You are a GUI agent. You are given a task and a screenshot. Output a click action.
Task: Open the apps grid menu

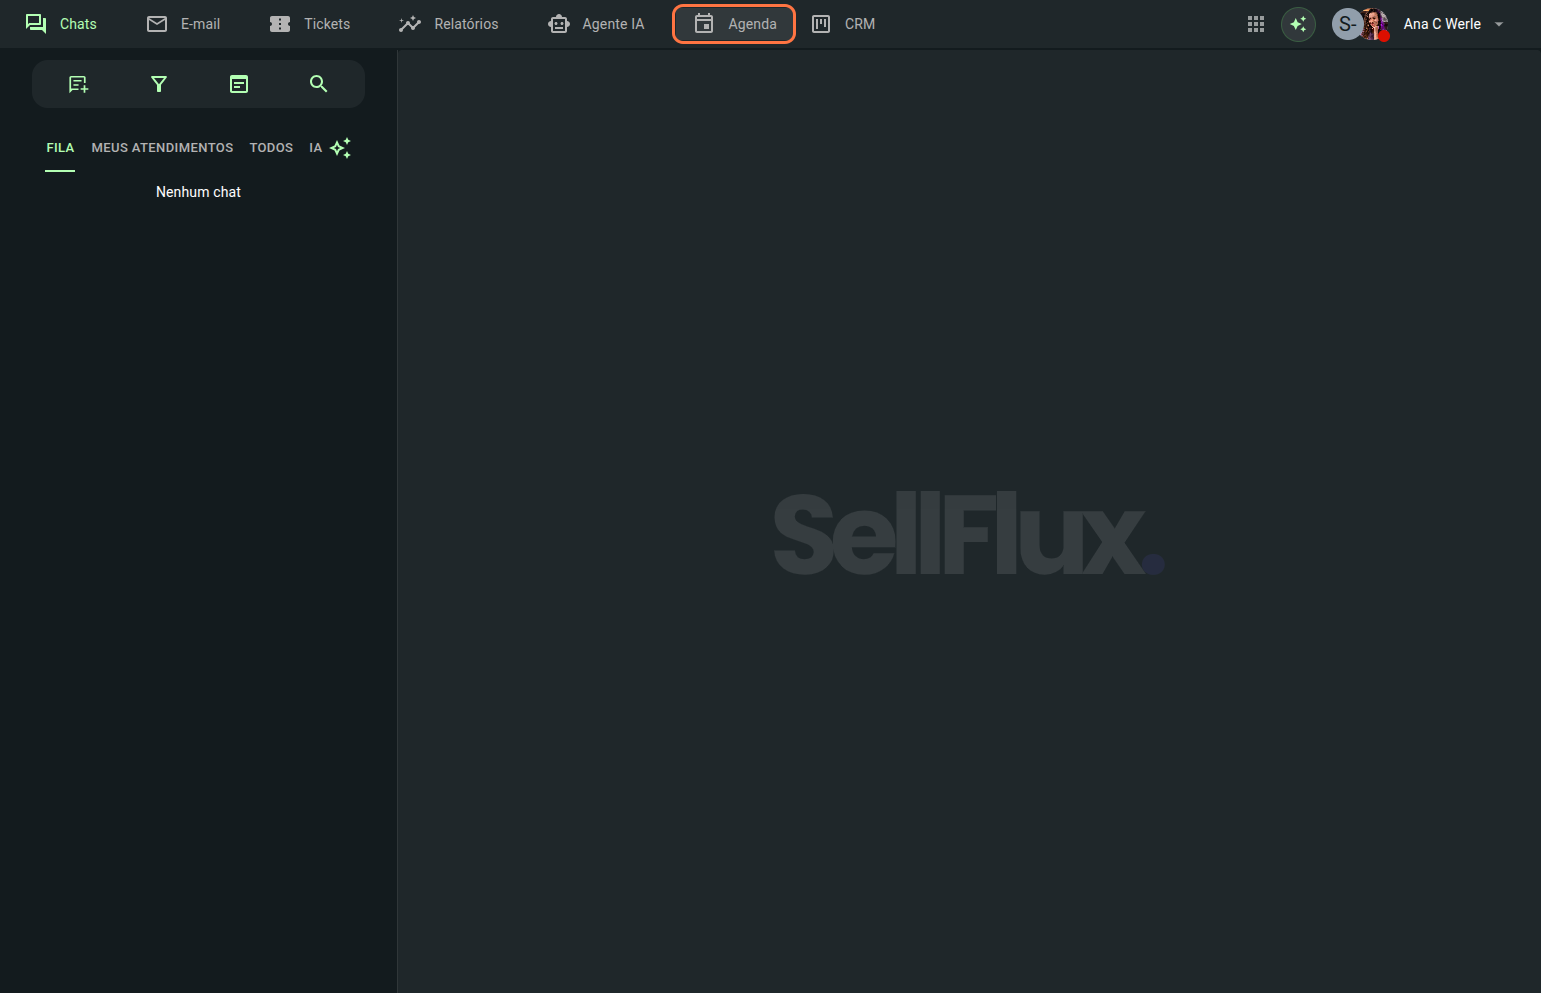click(1256, 24)
